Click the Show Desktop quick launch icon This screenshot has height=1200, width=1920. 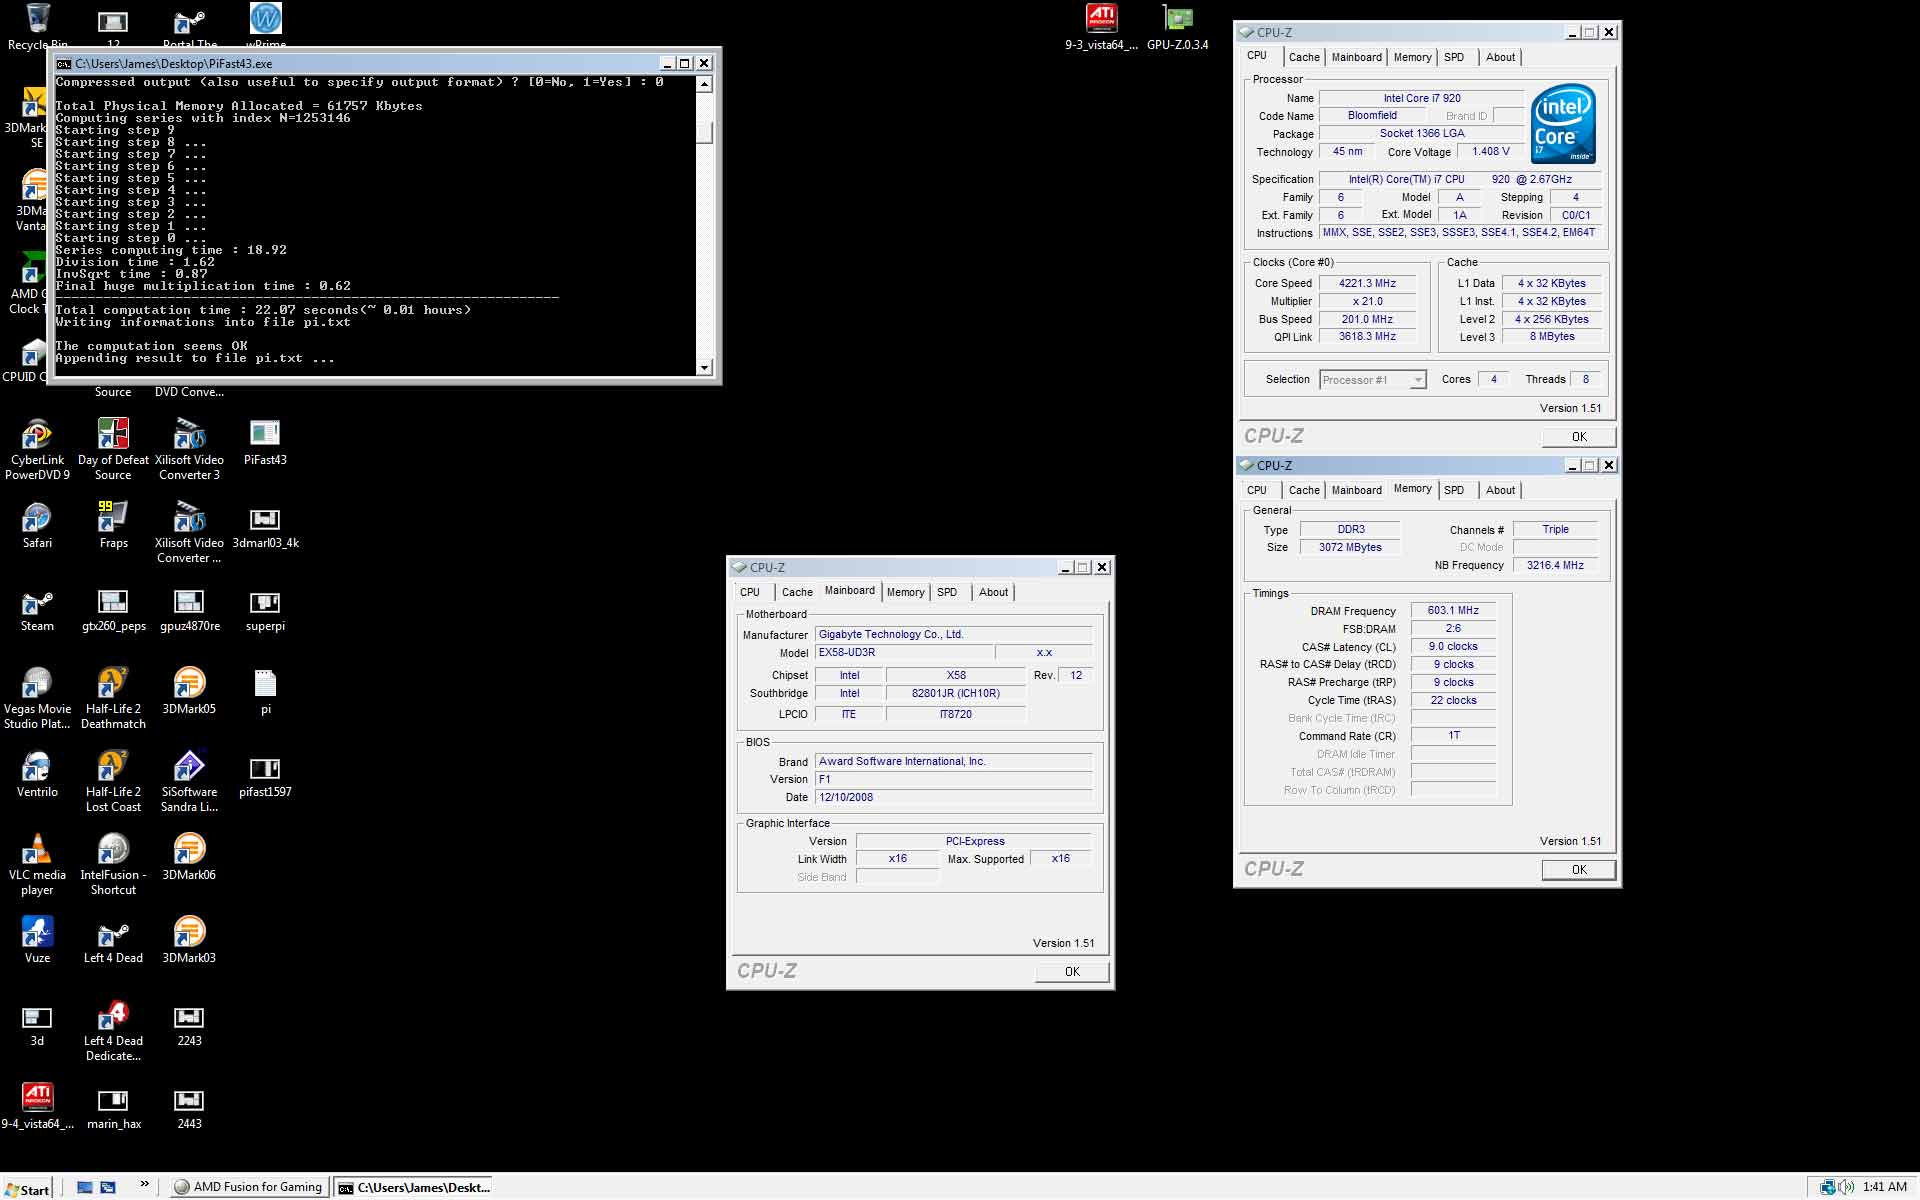click(x=85, y=1187)
